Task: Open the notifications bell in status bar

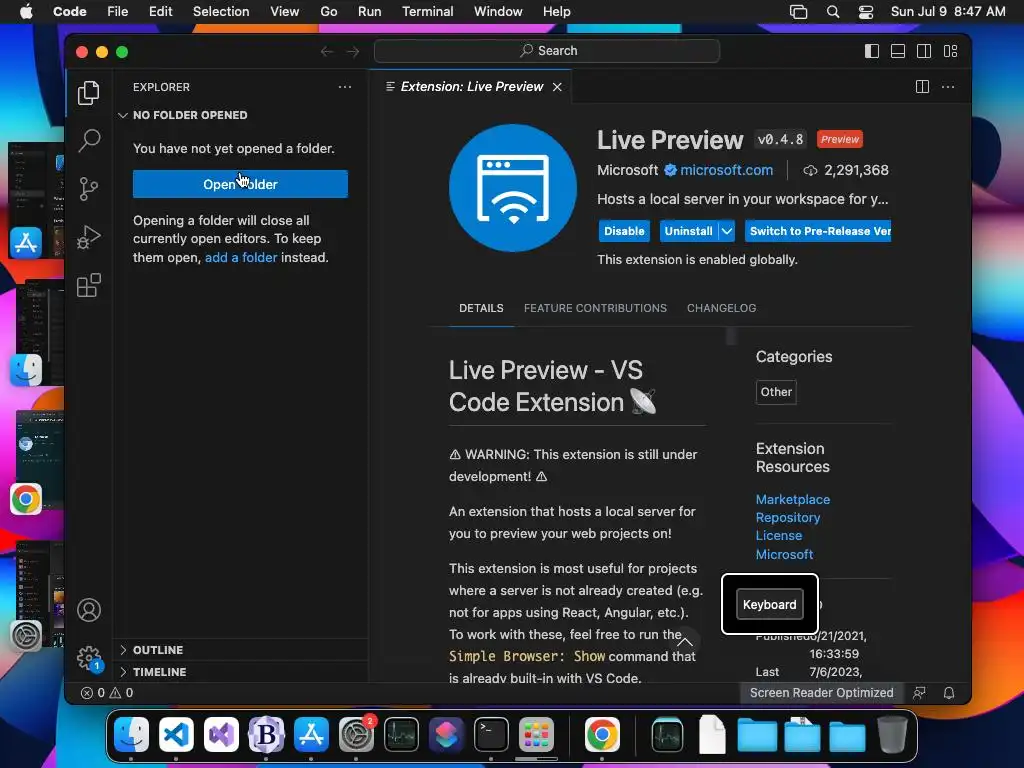Action: [x=949, y=693]
